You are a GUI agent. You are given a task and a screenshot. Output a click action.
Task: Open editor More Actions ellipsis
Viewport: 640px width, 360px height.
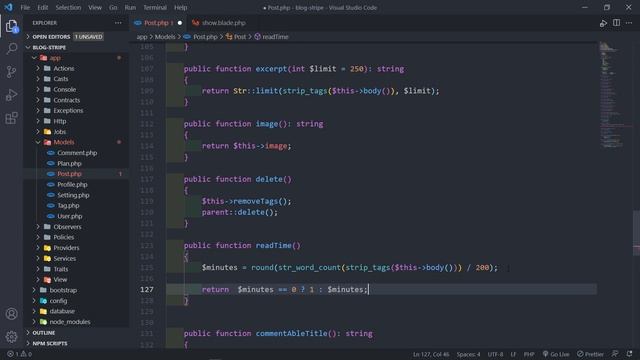tap(629, 23)
